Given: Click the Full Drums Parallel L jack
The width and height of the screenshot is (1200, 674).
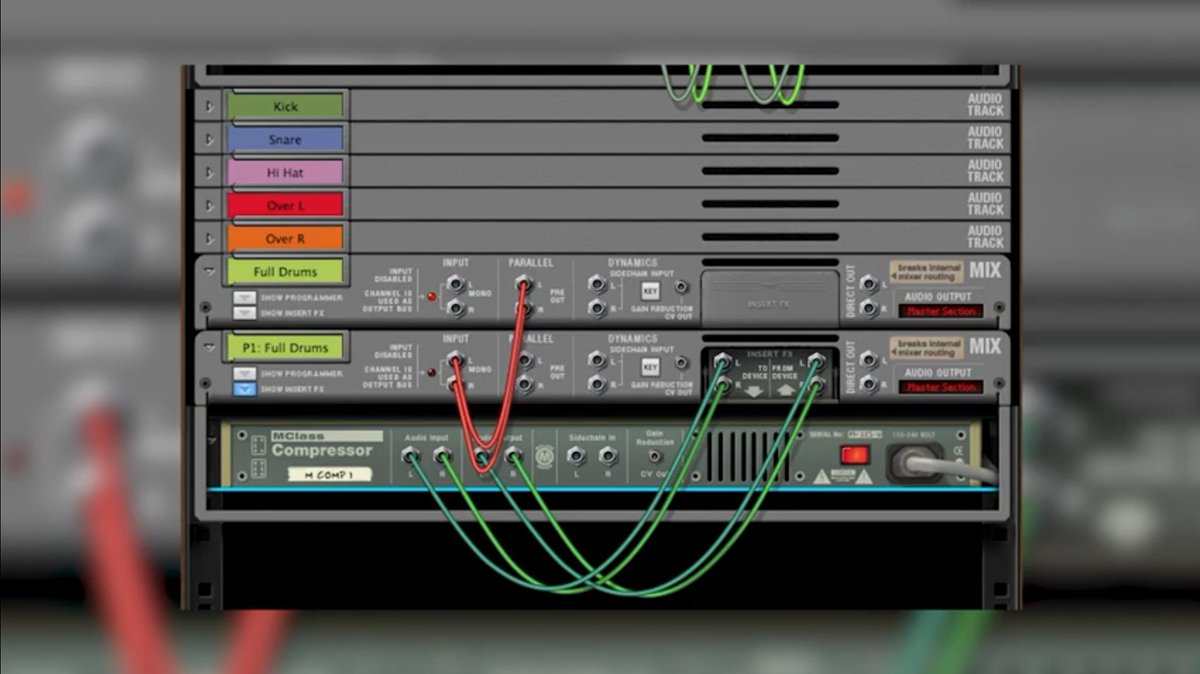Looking at the screenshot, I should (522, 284).
